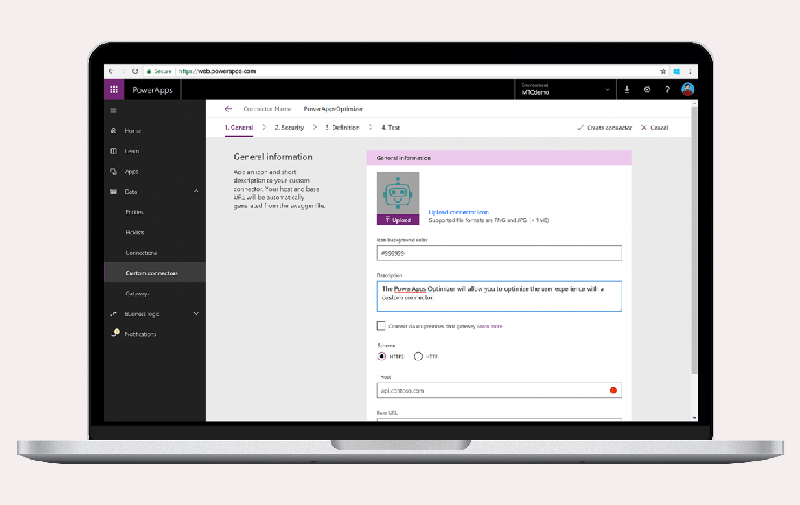
Task: Click the download icon in header
Action: (627, 90)
